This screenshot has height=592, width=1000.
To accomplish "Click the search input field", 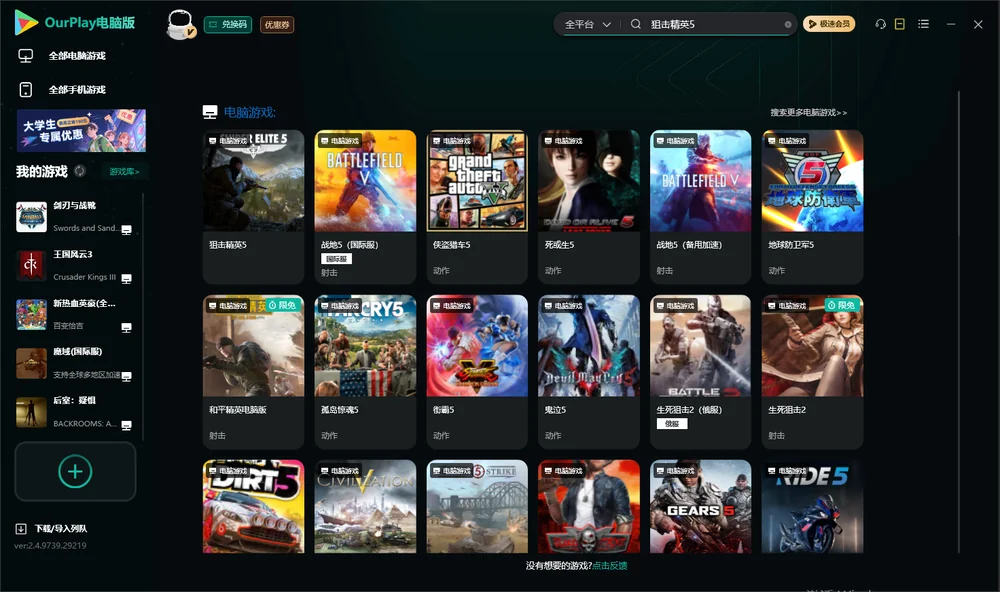I will pyautogui.click(x=714, y=24).
